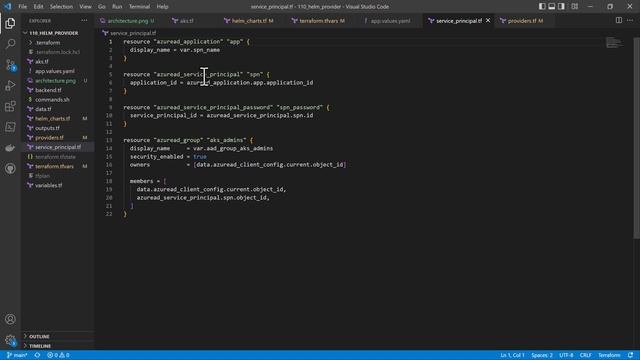Click the synchronize changes icon in status bar
Viewport: 640px width, 360px height.
(37, 355)
